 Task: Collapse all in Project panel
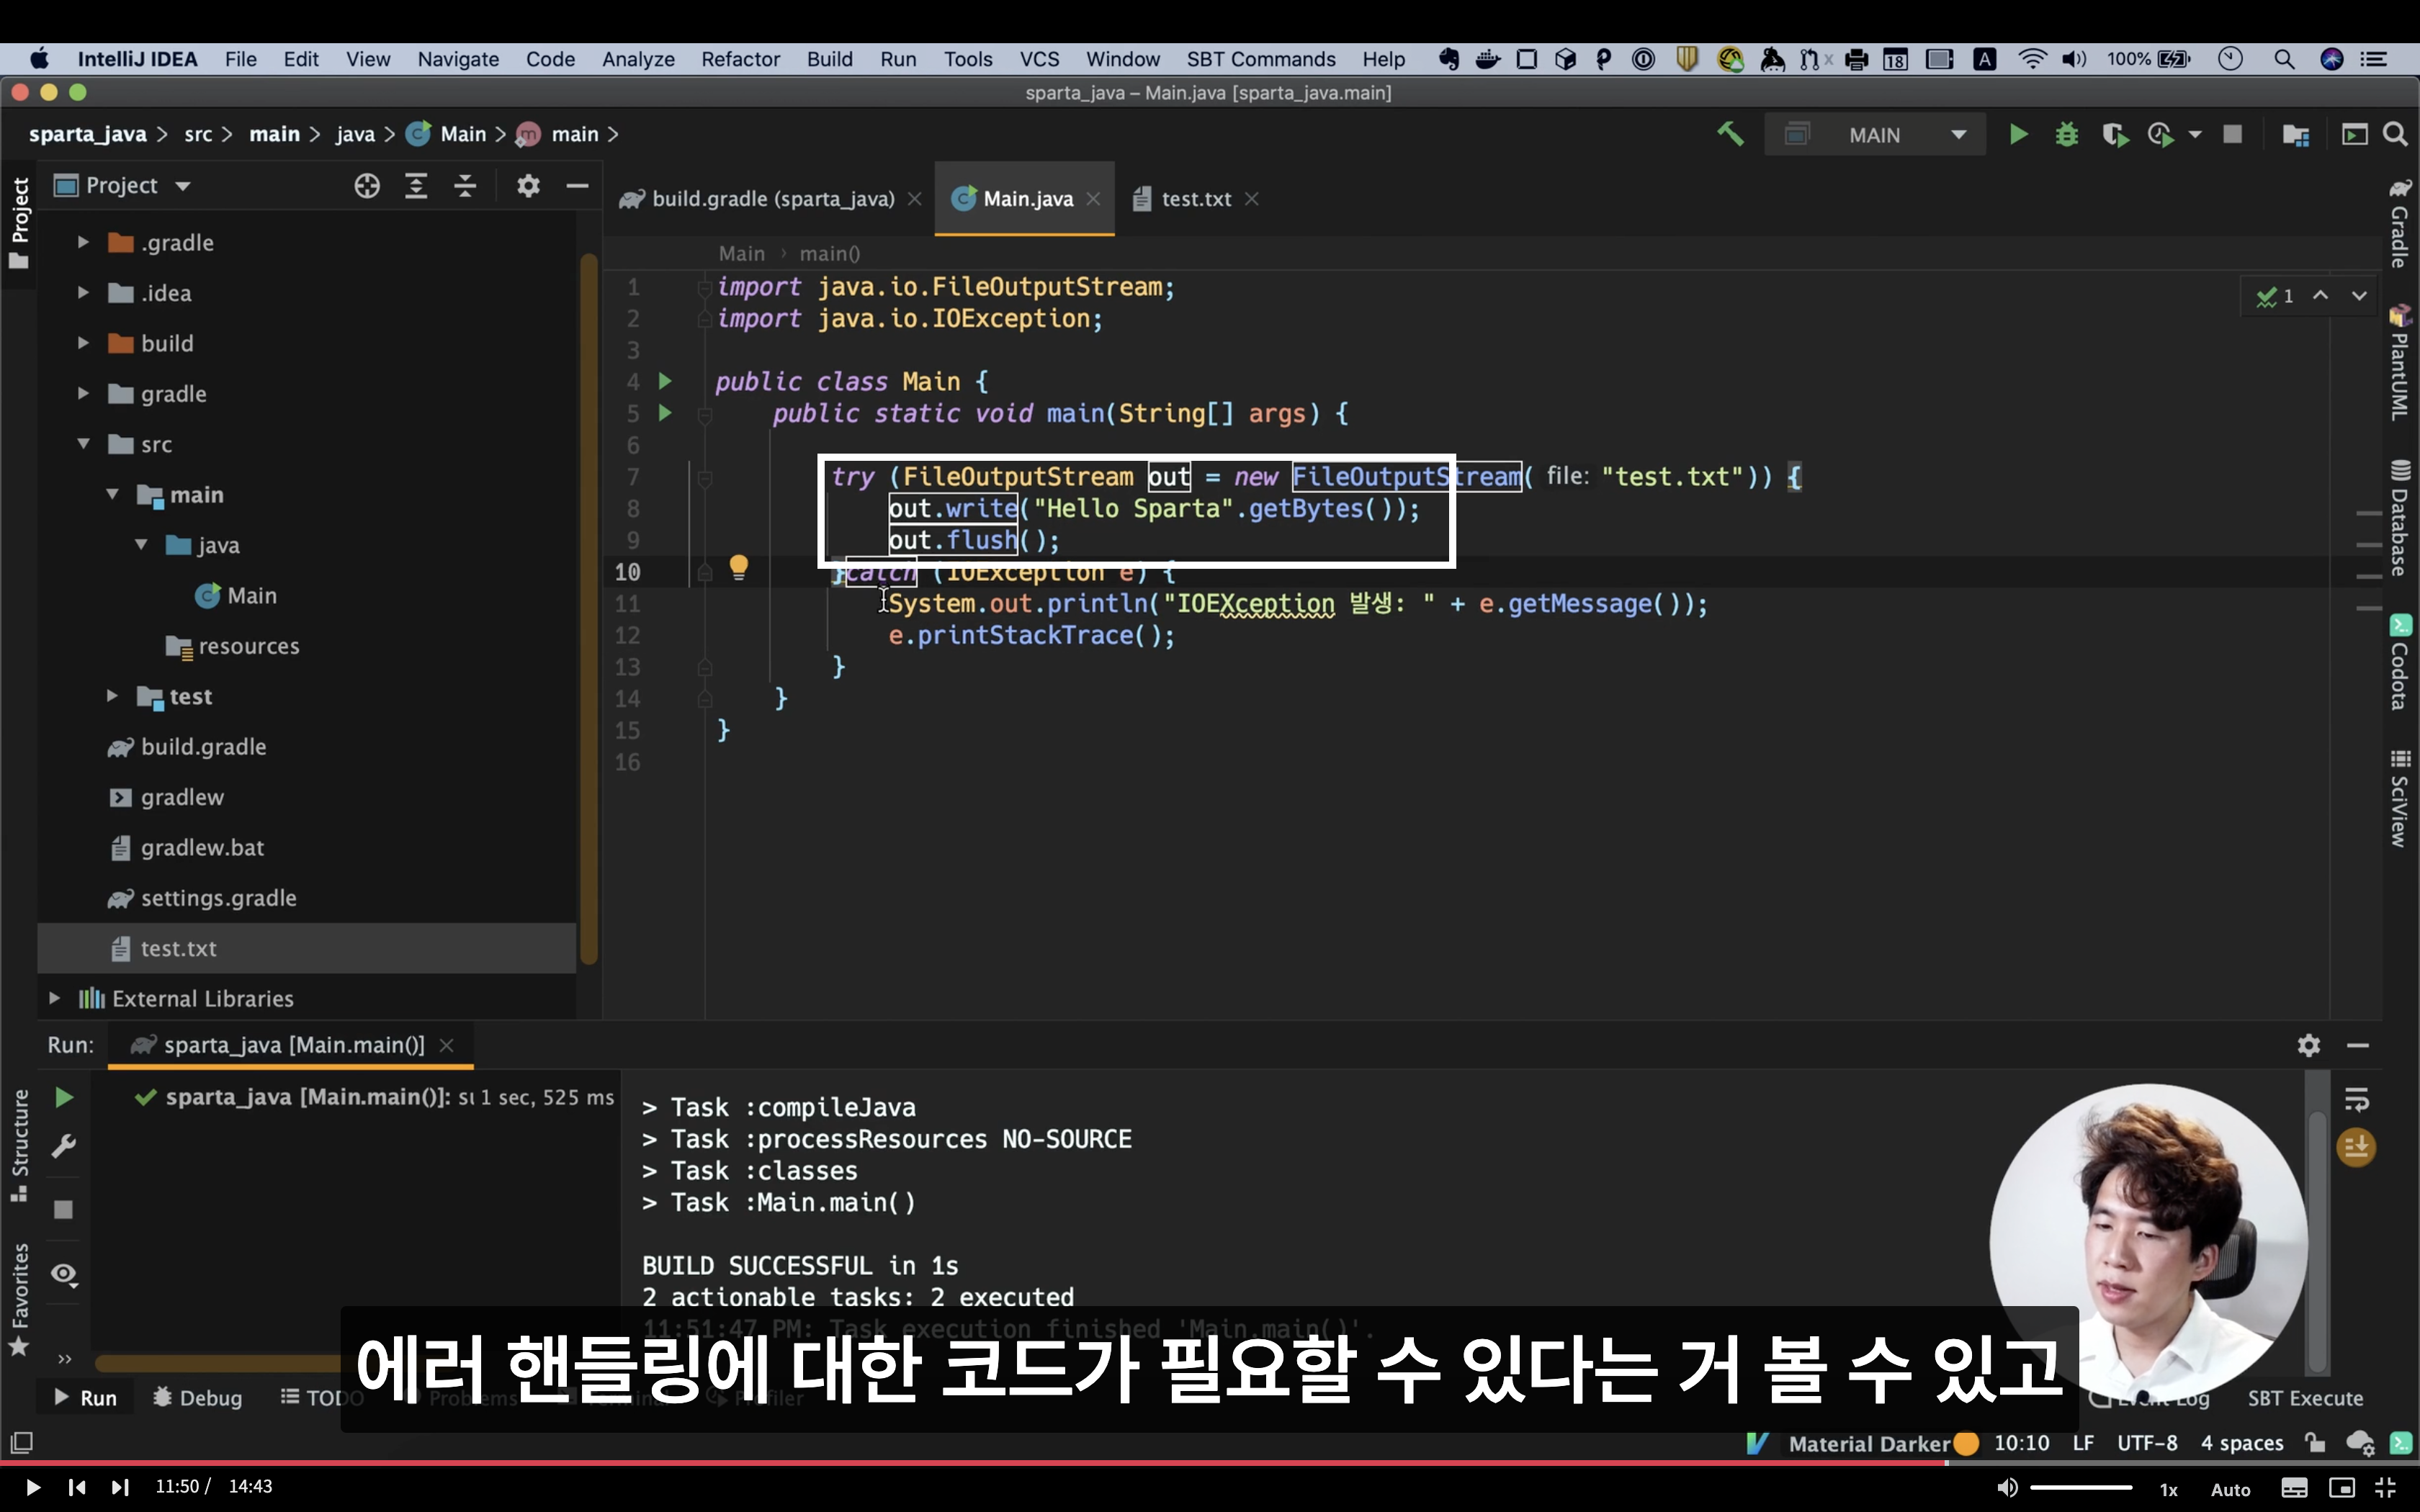click(465, 186)
